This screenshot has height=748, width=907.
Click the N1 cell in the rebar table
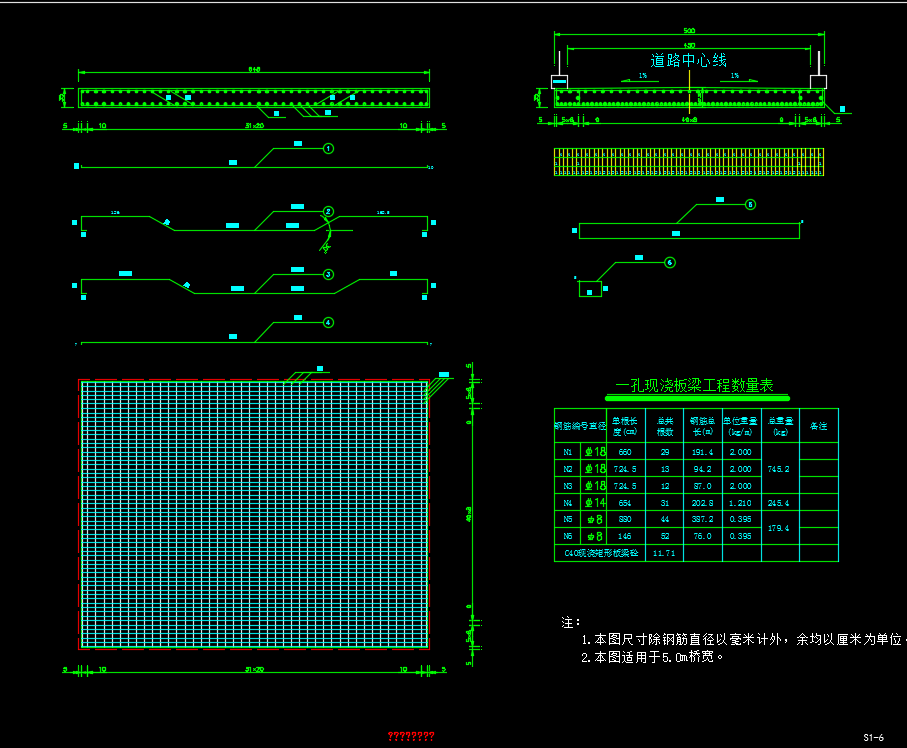click(567, 452)
